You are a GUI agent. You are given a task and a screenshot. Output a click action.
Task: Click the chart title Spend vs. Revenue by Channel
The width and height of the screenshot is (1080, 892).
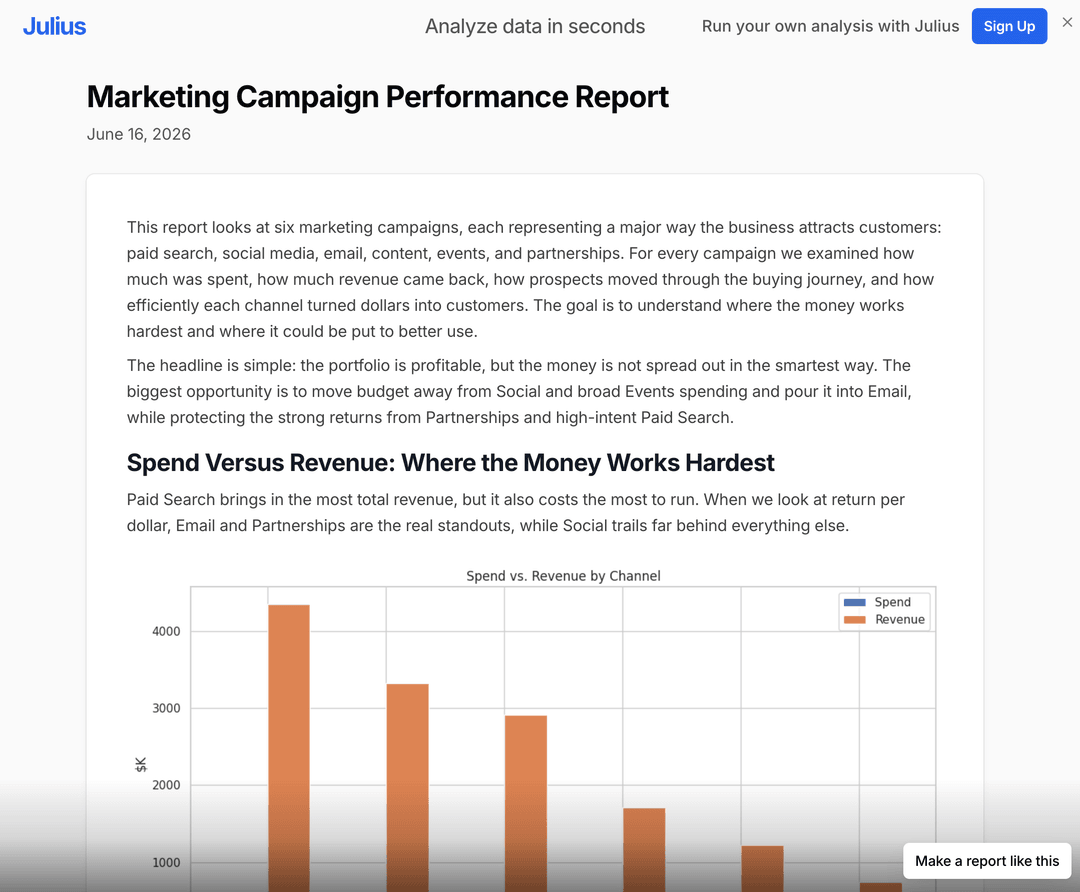tap(563, 576)
